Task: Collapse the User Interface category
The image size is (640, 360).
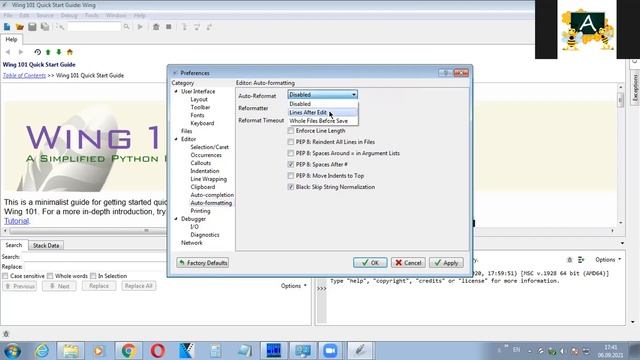Action: (x=176, y=91)
